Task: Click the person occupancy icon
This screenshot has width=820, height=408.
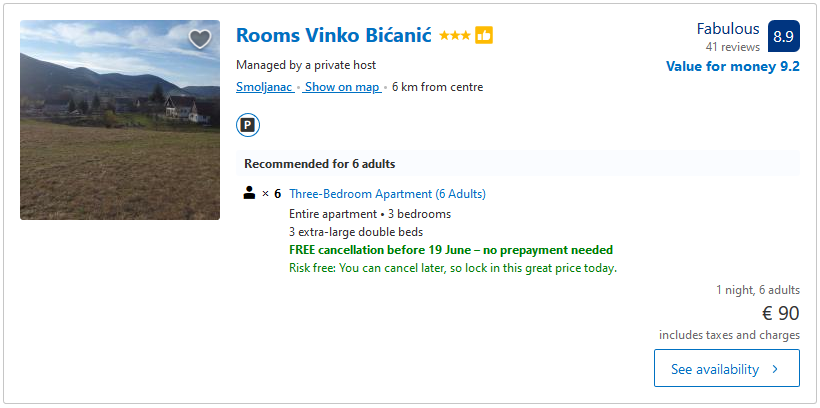Action: [250, 193]
